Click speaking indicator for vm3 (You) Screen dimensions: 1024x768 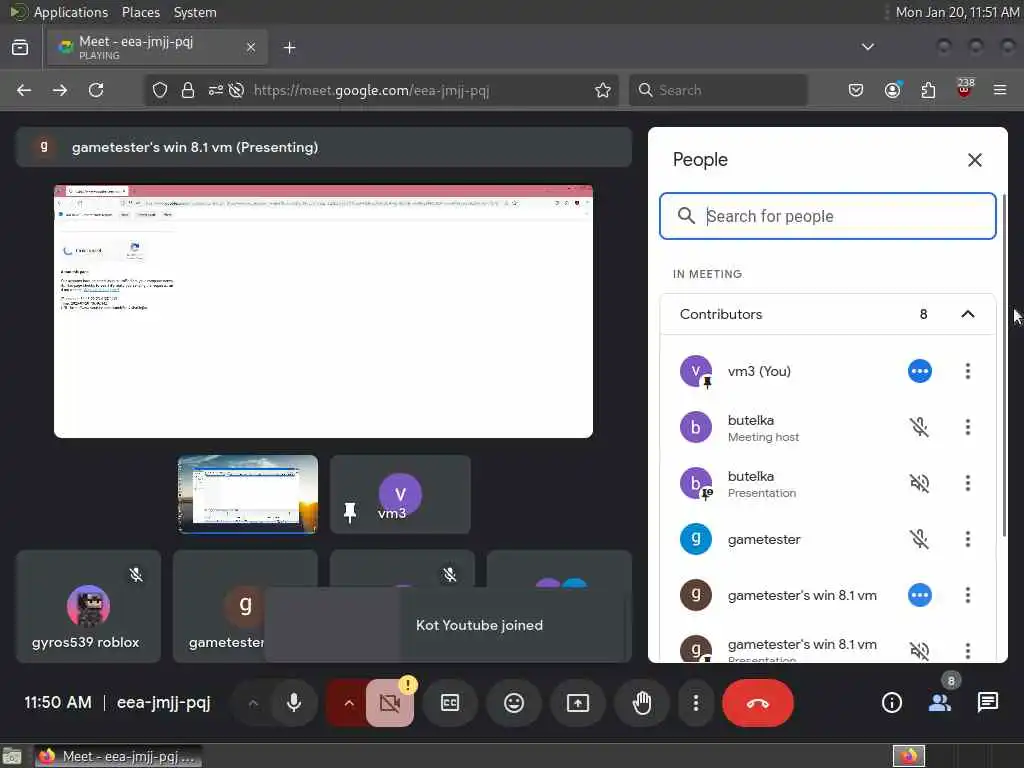[920, 371]
